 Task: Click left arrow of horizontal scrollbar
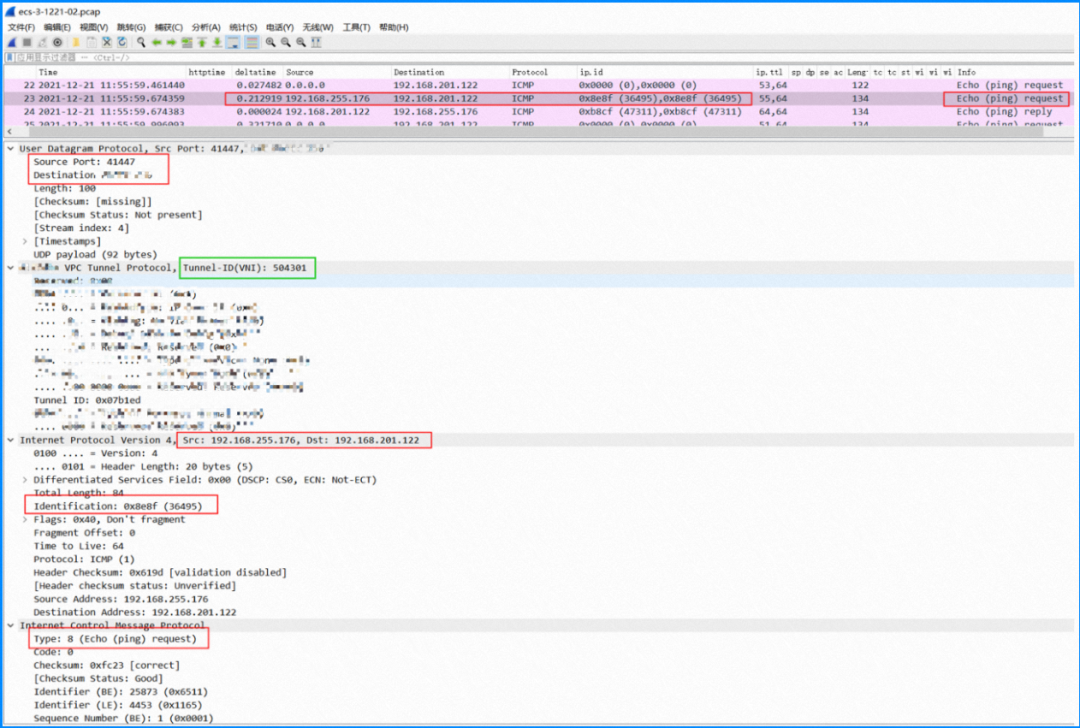(10, 131)
